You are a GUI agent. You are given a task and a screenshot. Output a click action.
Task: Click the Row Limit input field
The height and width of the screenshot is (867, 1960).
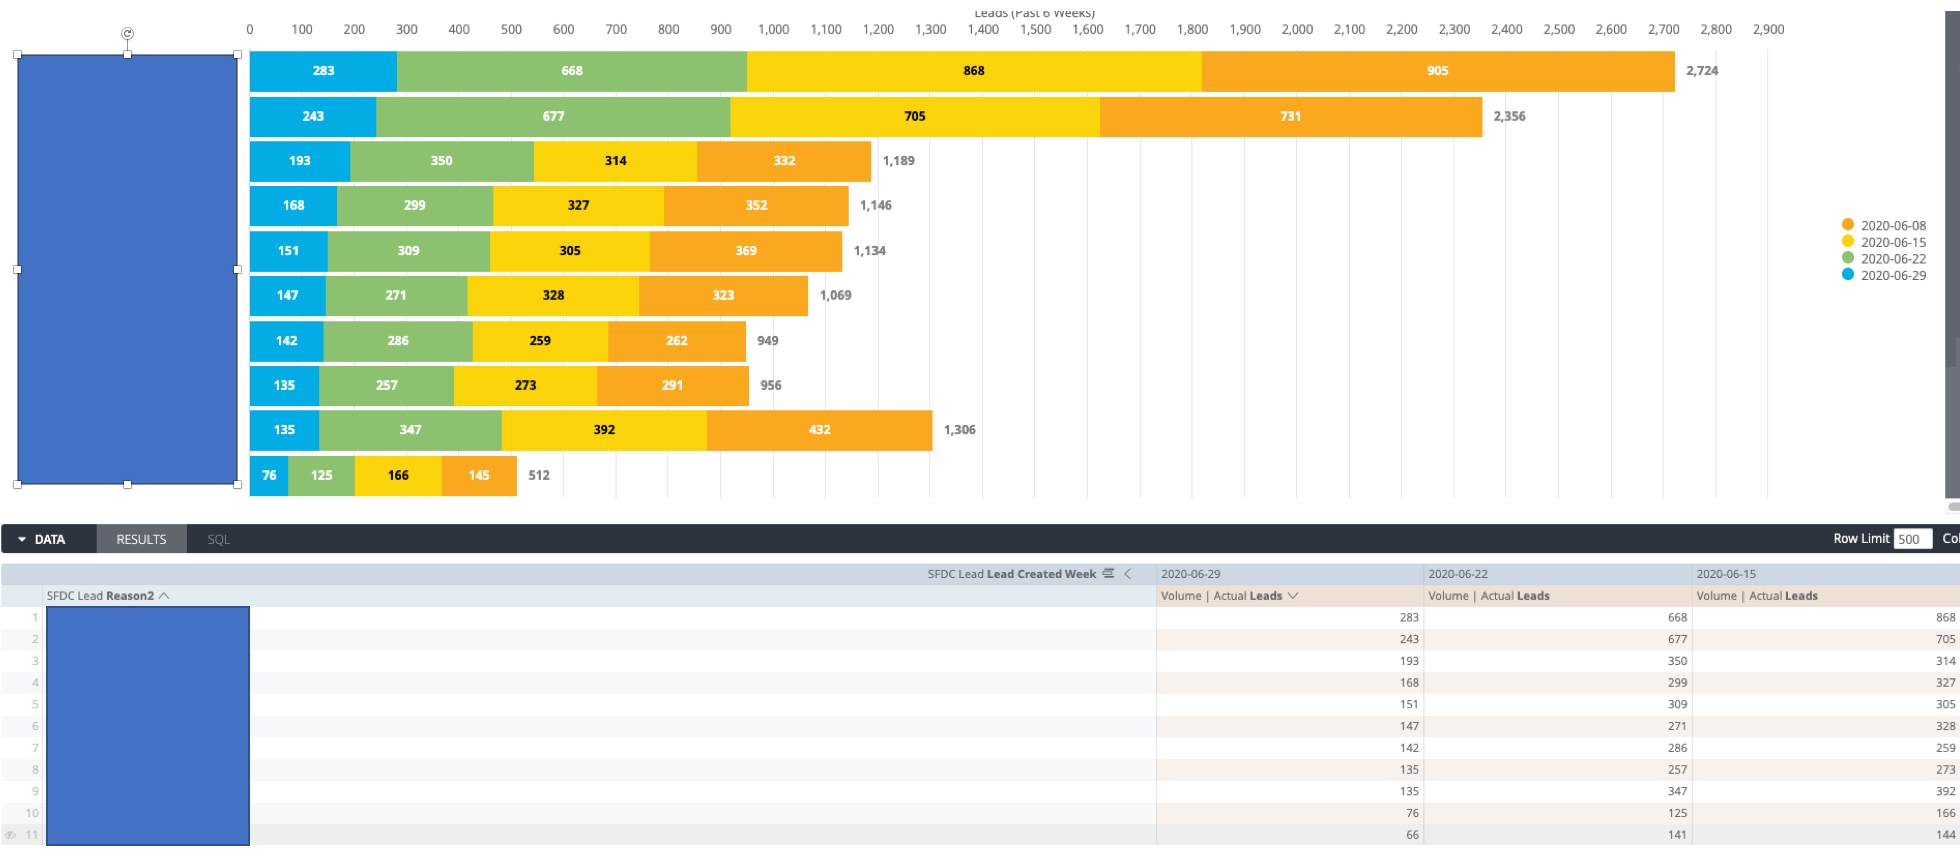click(1912, 539)
